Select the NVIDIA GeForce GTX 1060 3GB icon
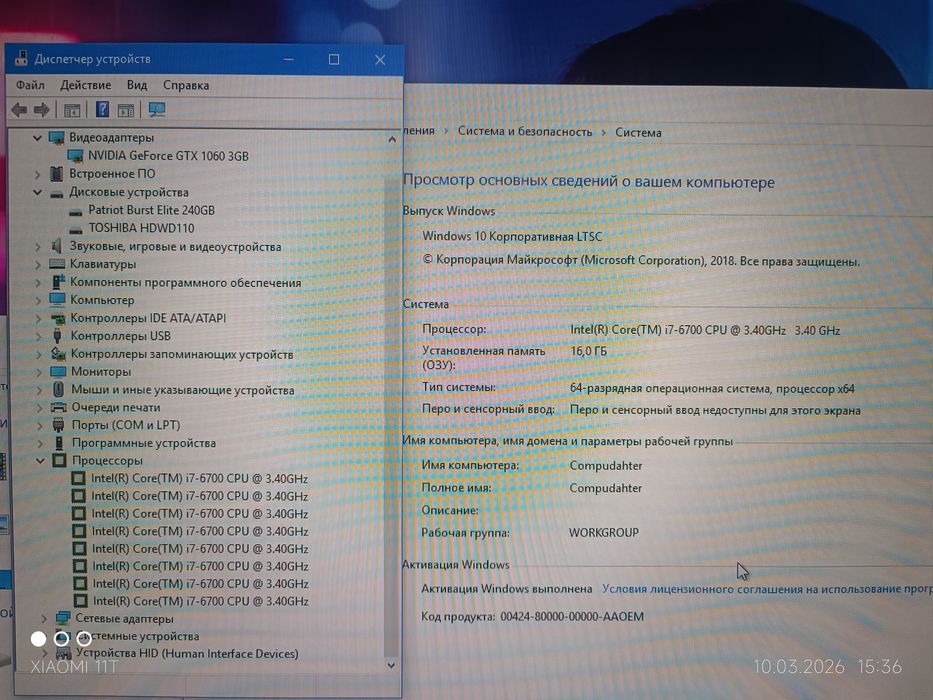The width and height of the screenshot is (933, 700). pyautogui.click(x=76, y=156)
